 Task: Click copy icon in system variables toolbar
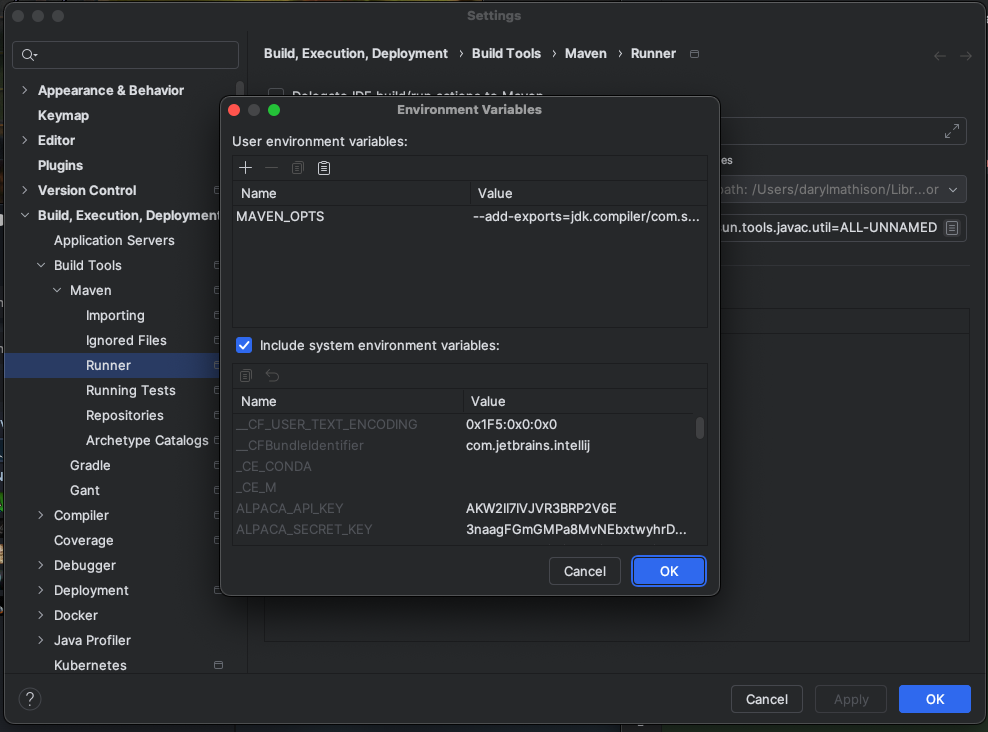click(x=246, y=376)
